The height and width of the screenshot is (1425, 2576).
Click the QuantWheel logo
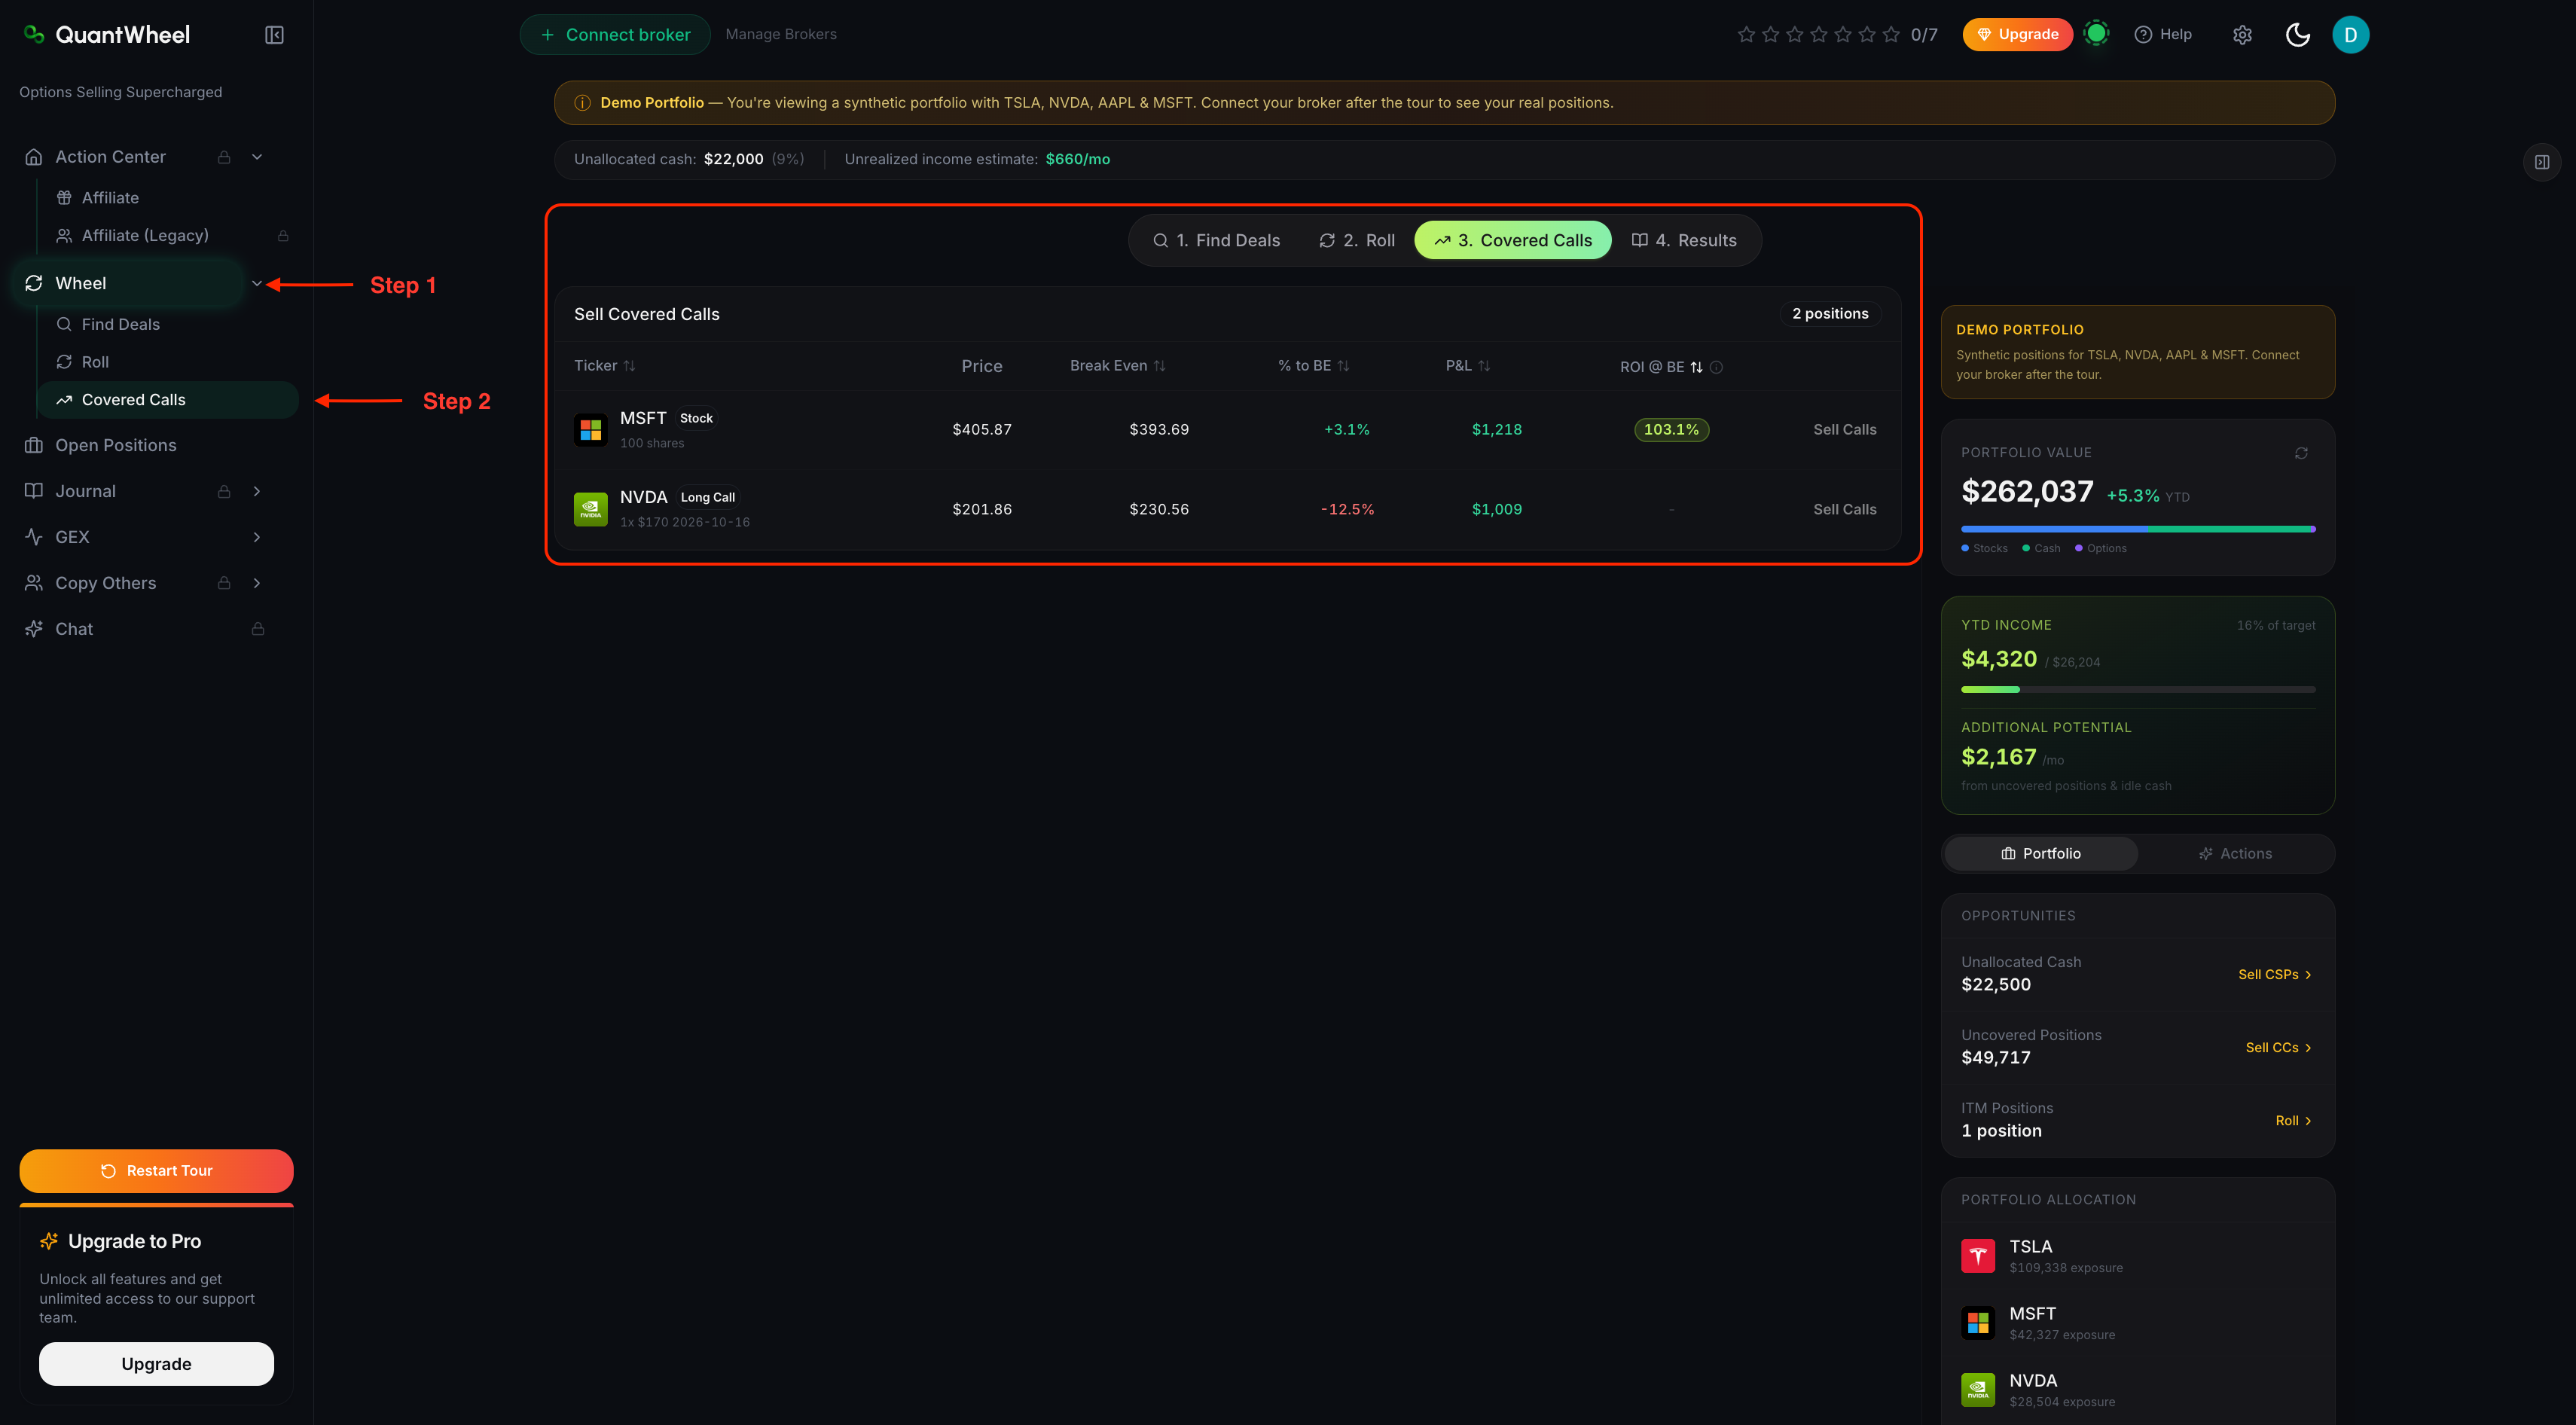click(106, 35)
